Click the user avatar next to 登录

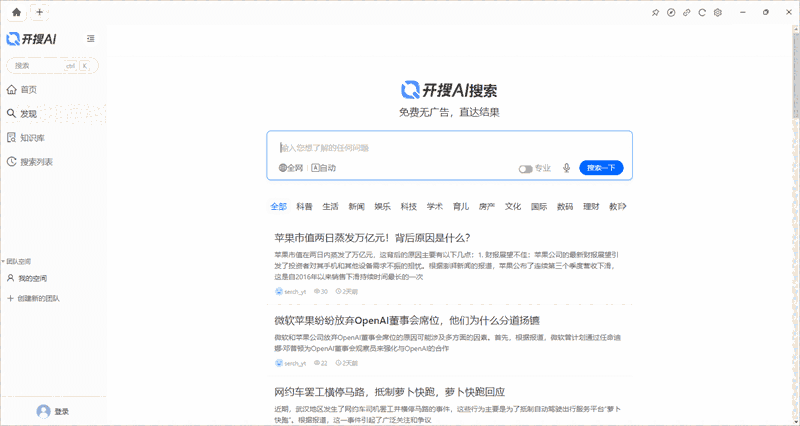(x=43, y=411)
